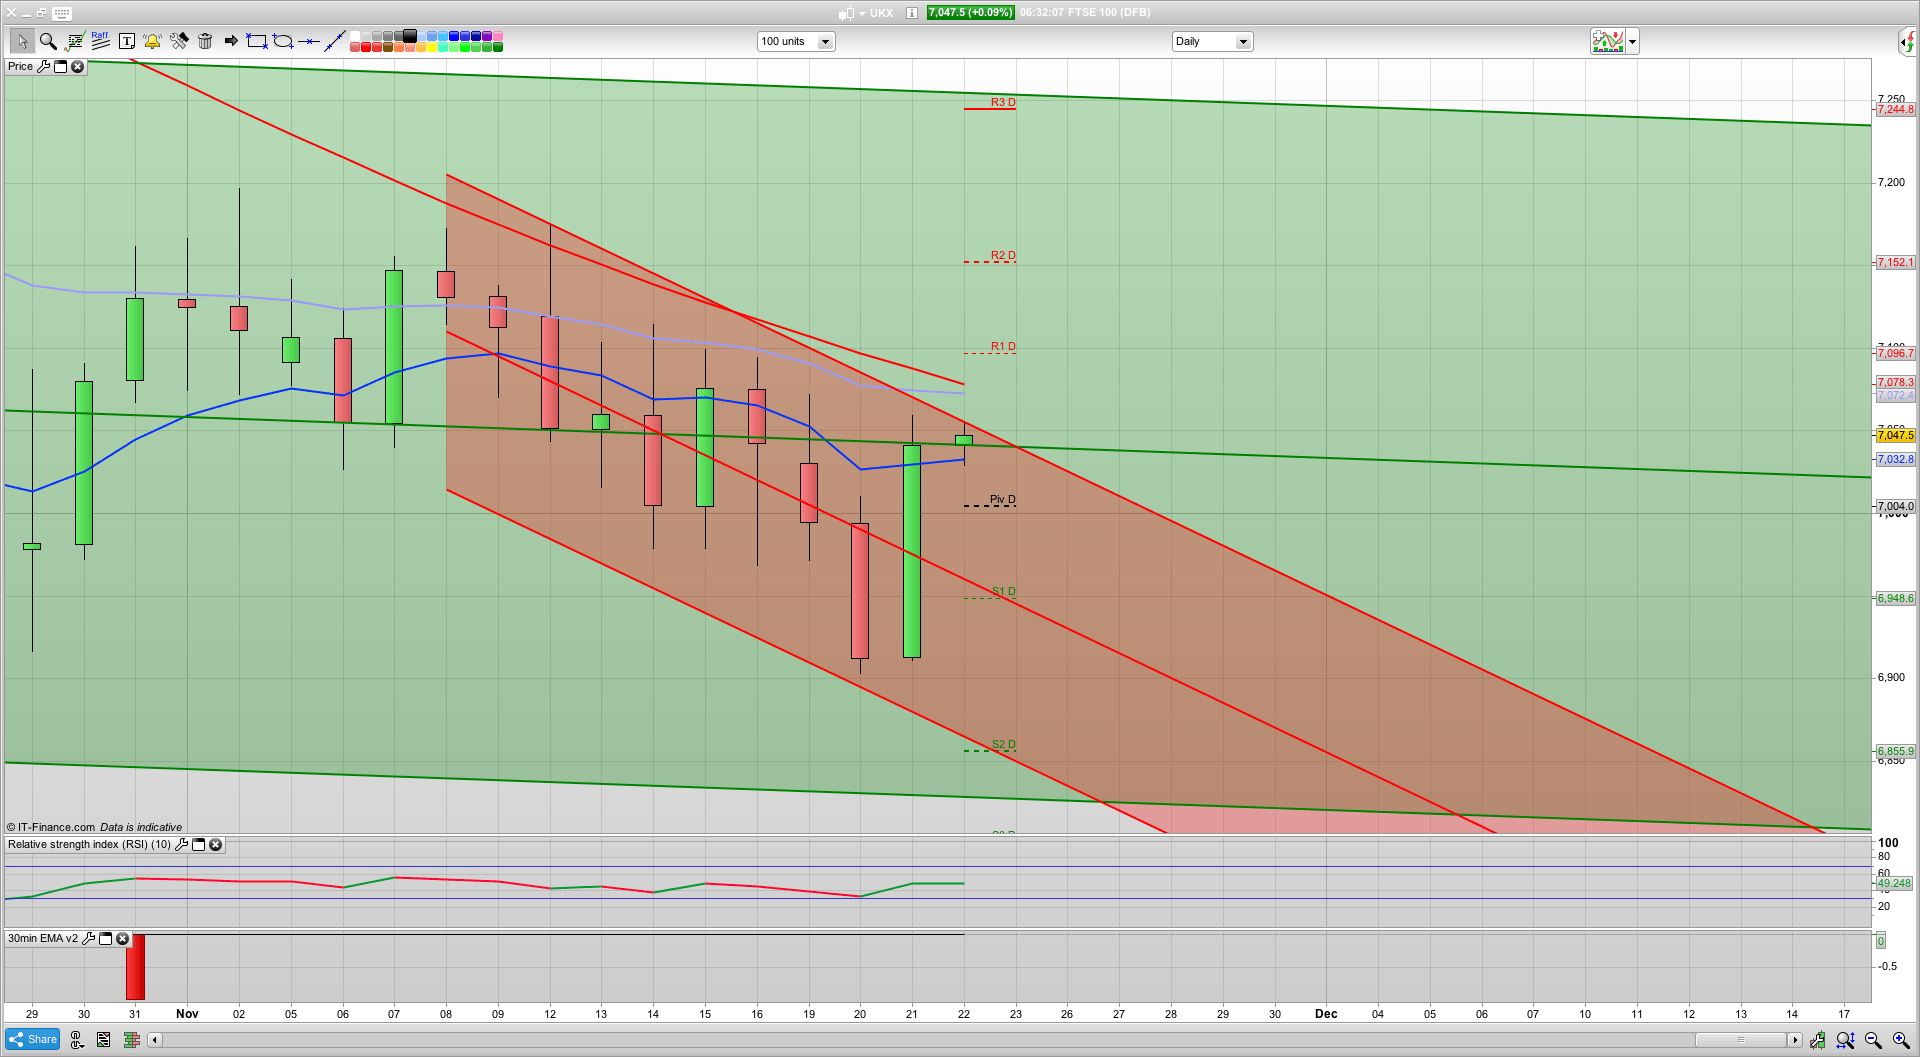Click the yellow alert bell icon
The image size is (1920, 1057).
[152, 41]
